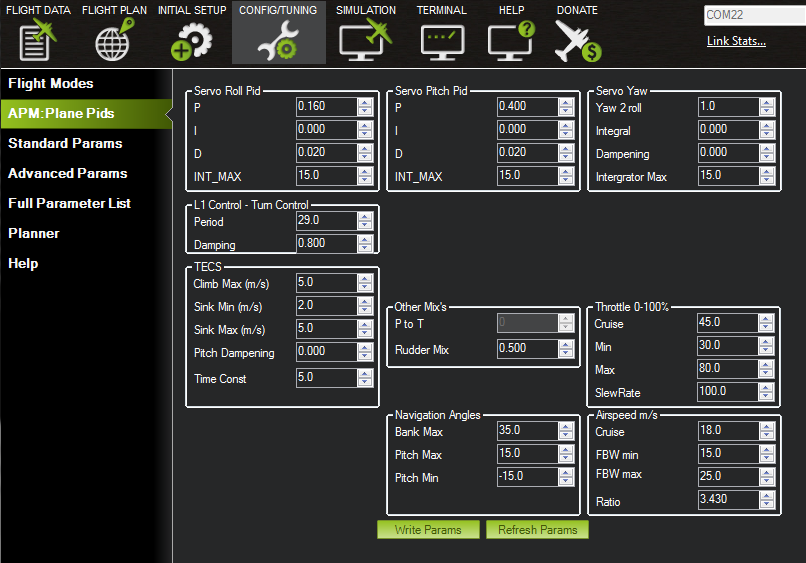Image resolution: width=806 pixels, height=563 pixels.
Task: Click the Write Params button
Action: coord(428,530)
